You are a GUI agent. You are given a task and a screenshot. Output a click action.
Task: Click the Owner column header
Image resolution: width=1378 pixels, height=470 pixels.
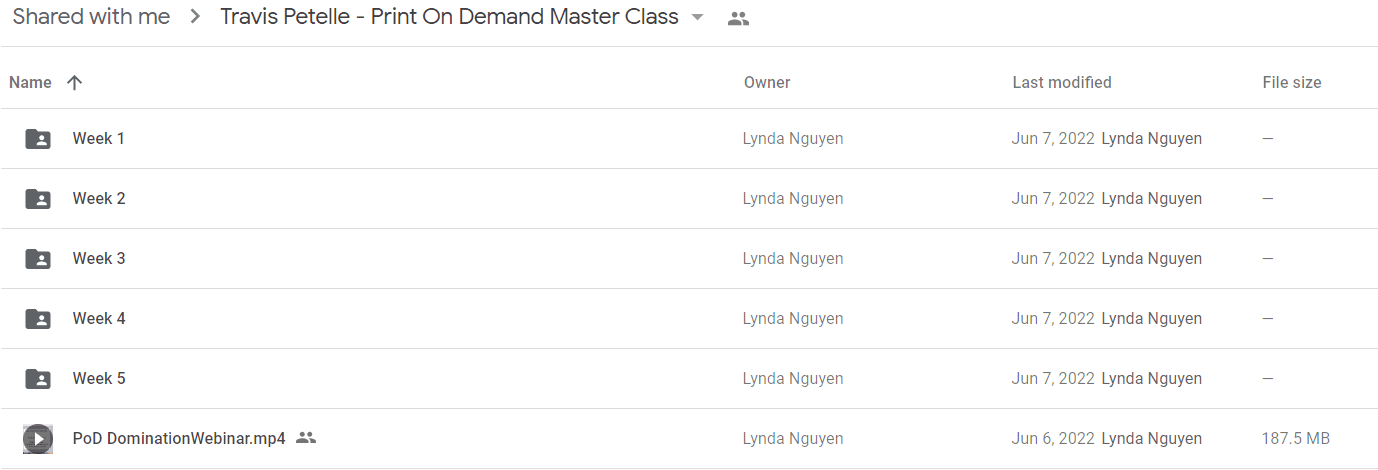[767, 83]
